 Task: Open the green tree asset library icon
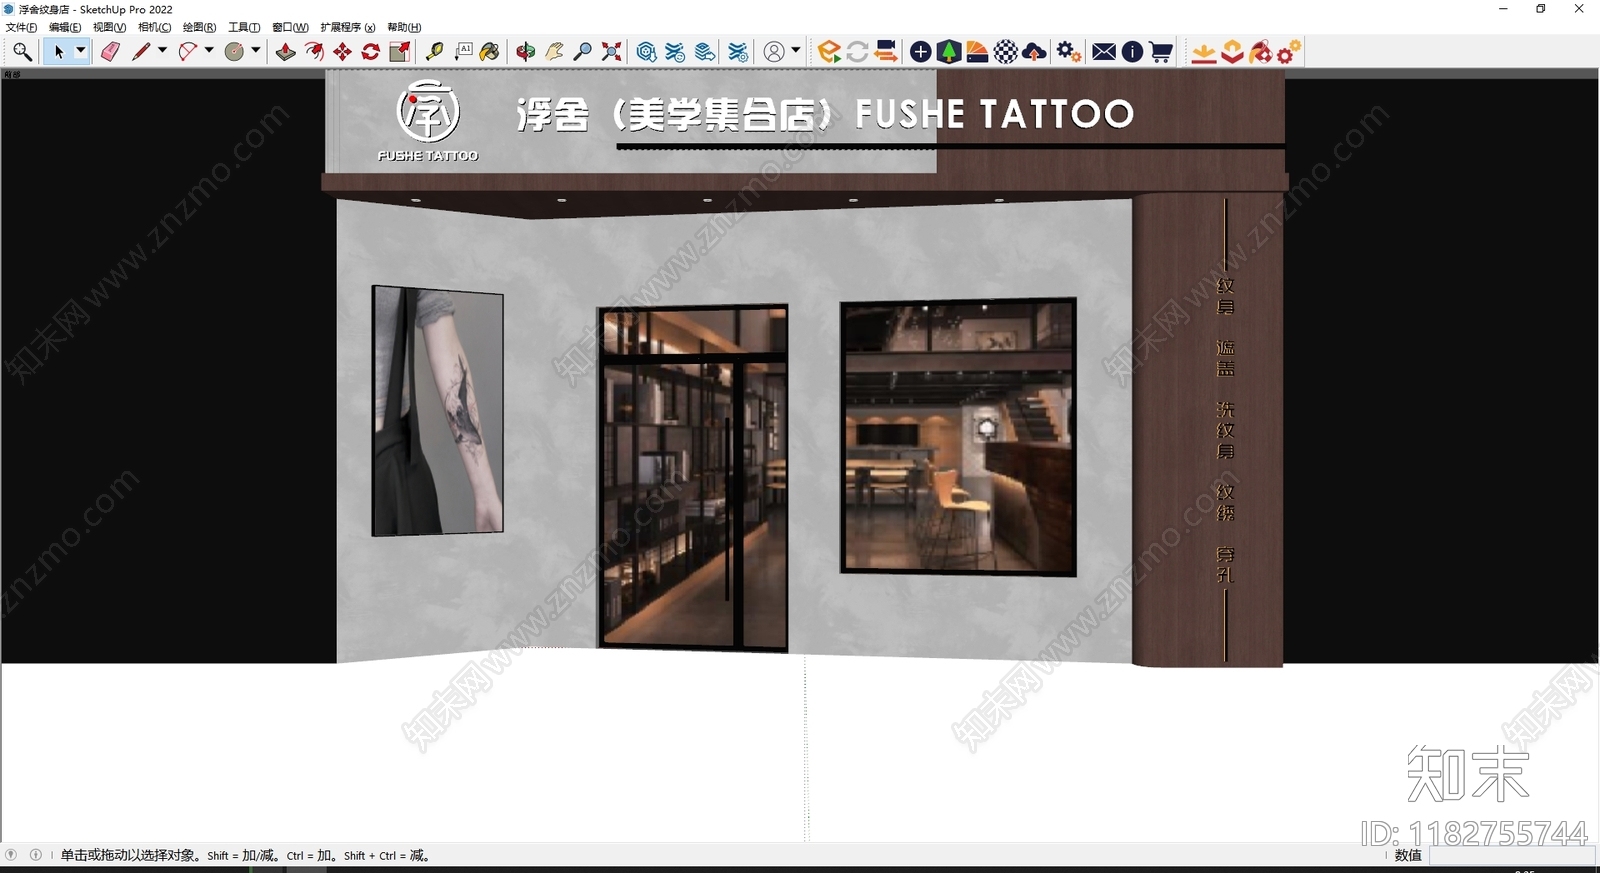949,52
